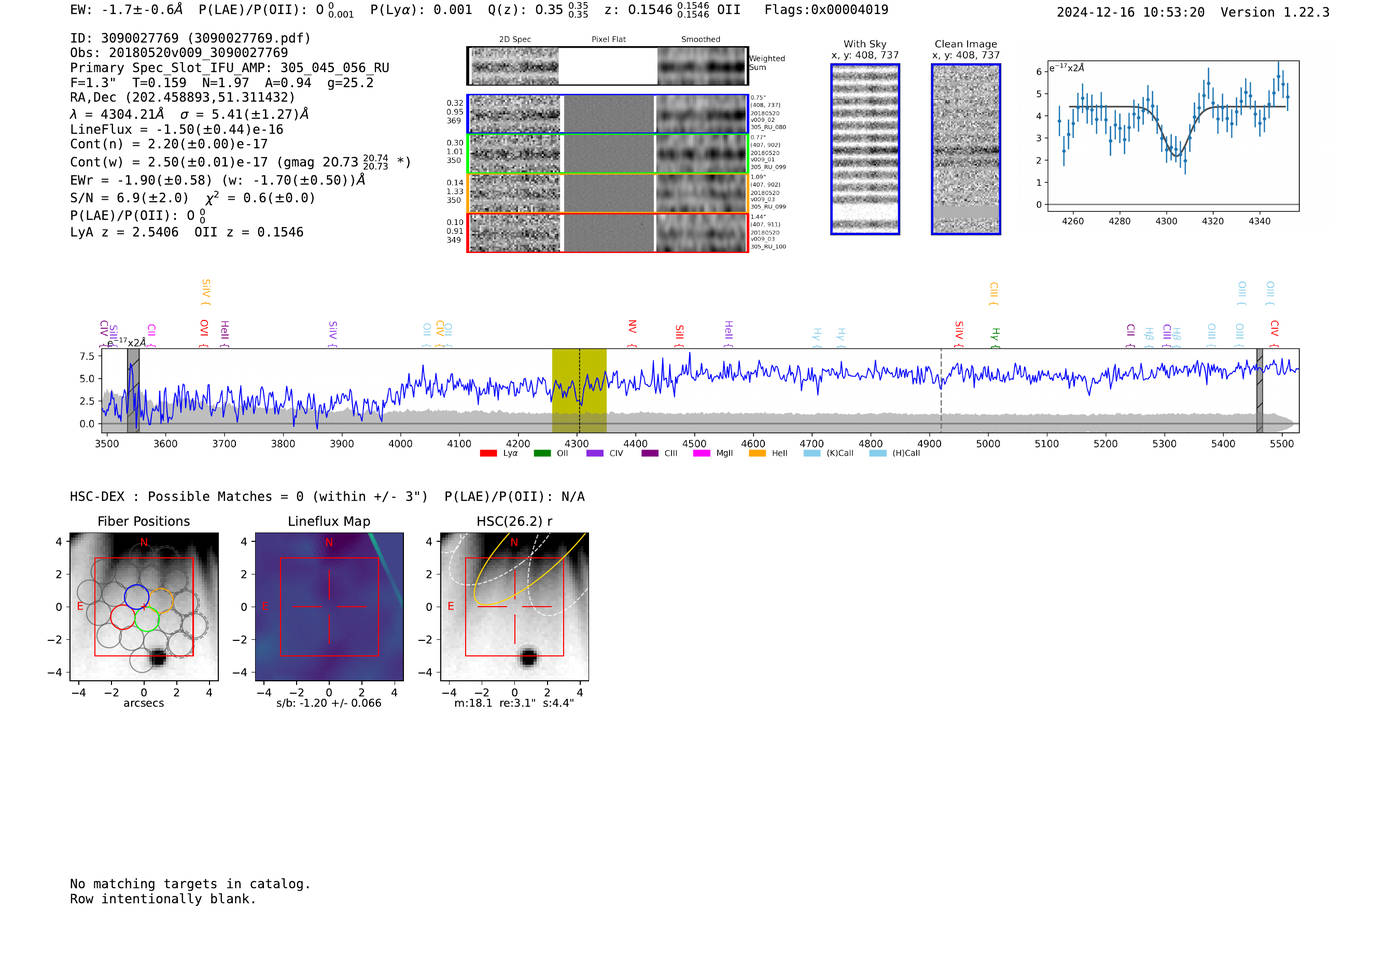This screenshot has height=953, width=1400.
Task: Click the blue-bordered fiber spectrum row
Action: click(607, 114)
